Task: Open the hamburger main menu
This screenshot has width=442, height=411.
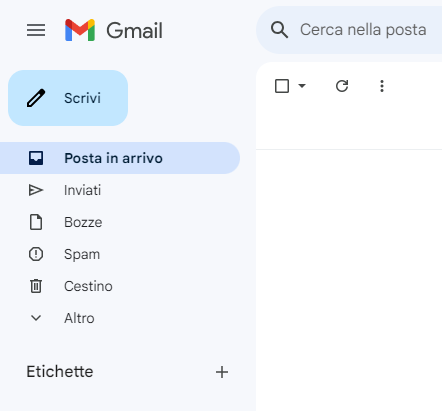Action: click(x=36, y=30)
